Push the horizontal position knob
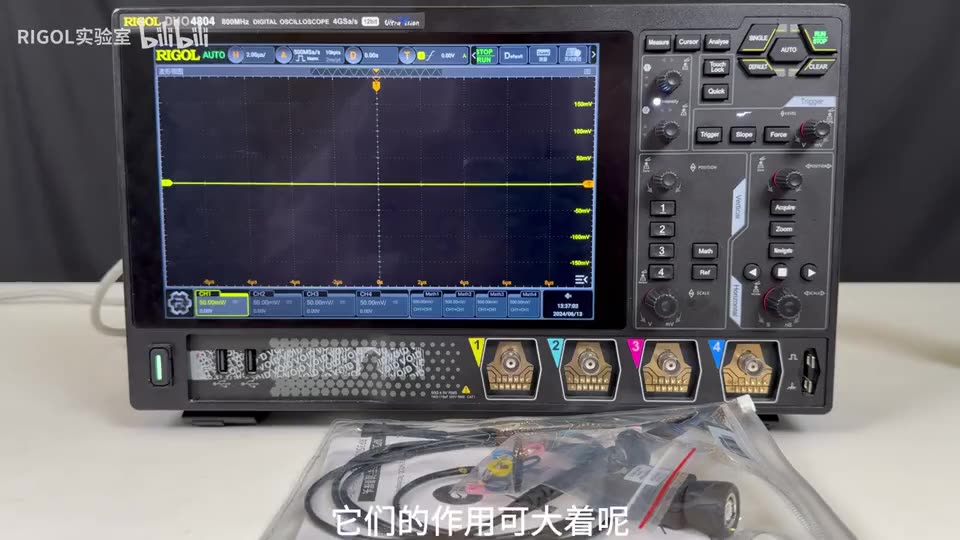This screenshot has height=540, width=960. click(x=787, y=179)
